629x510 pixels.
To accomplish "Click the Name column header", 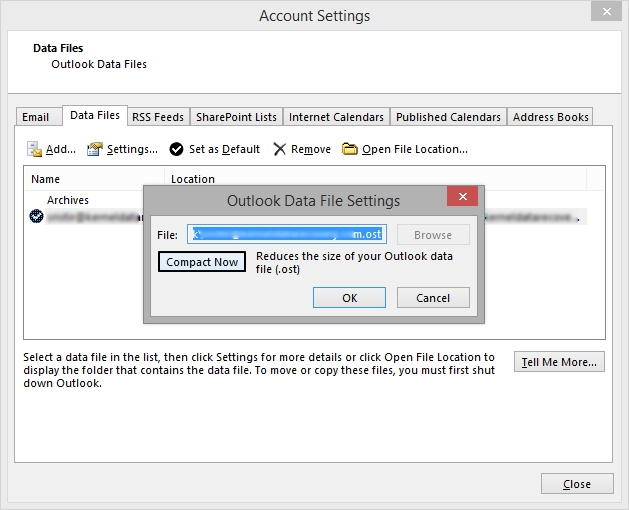I will 94,179.
